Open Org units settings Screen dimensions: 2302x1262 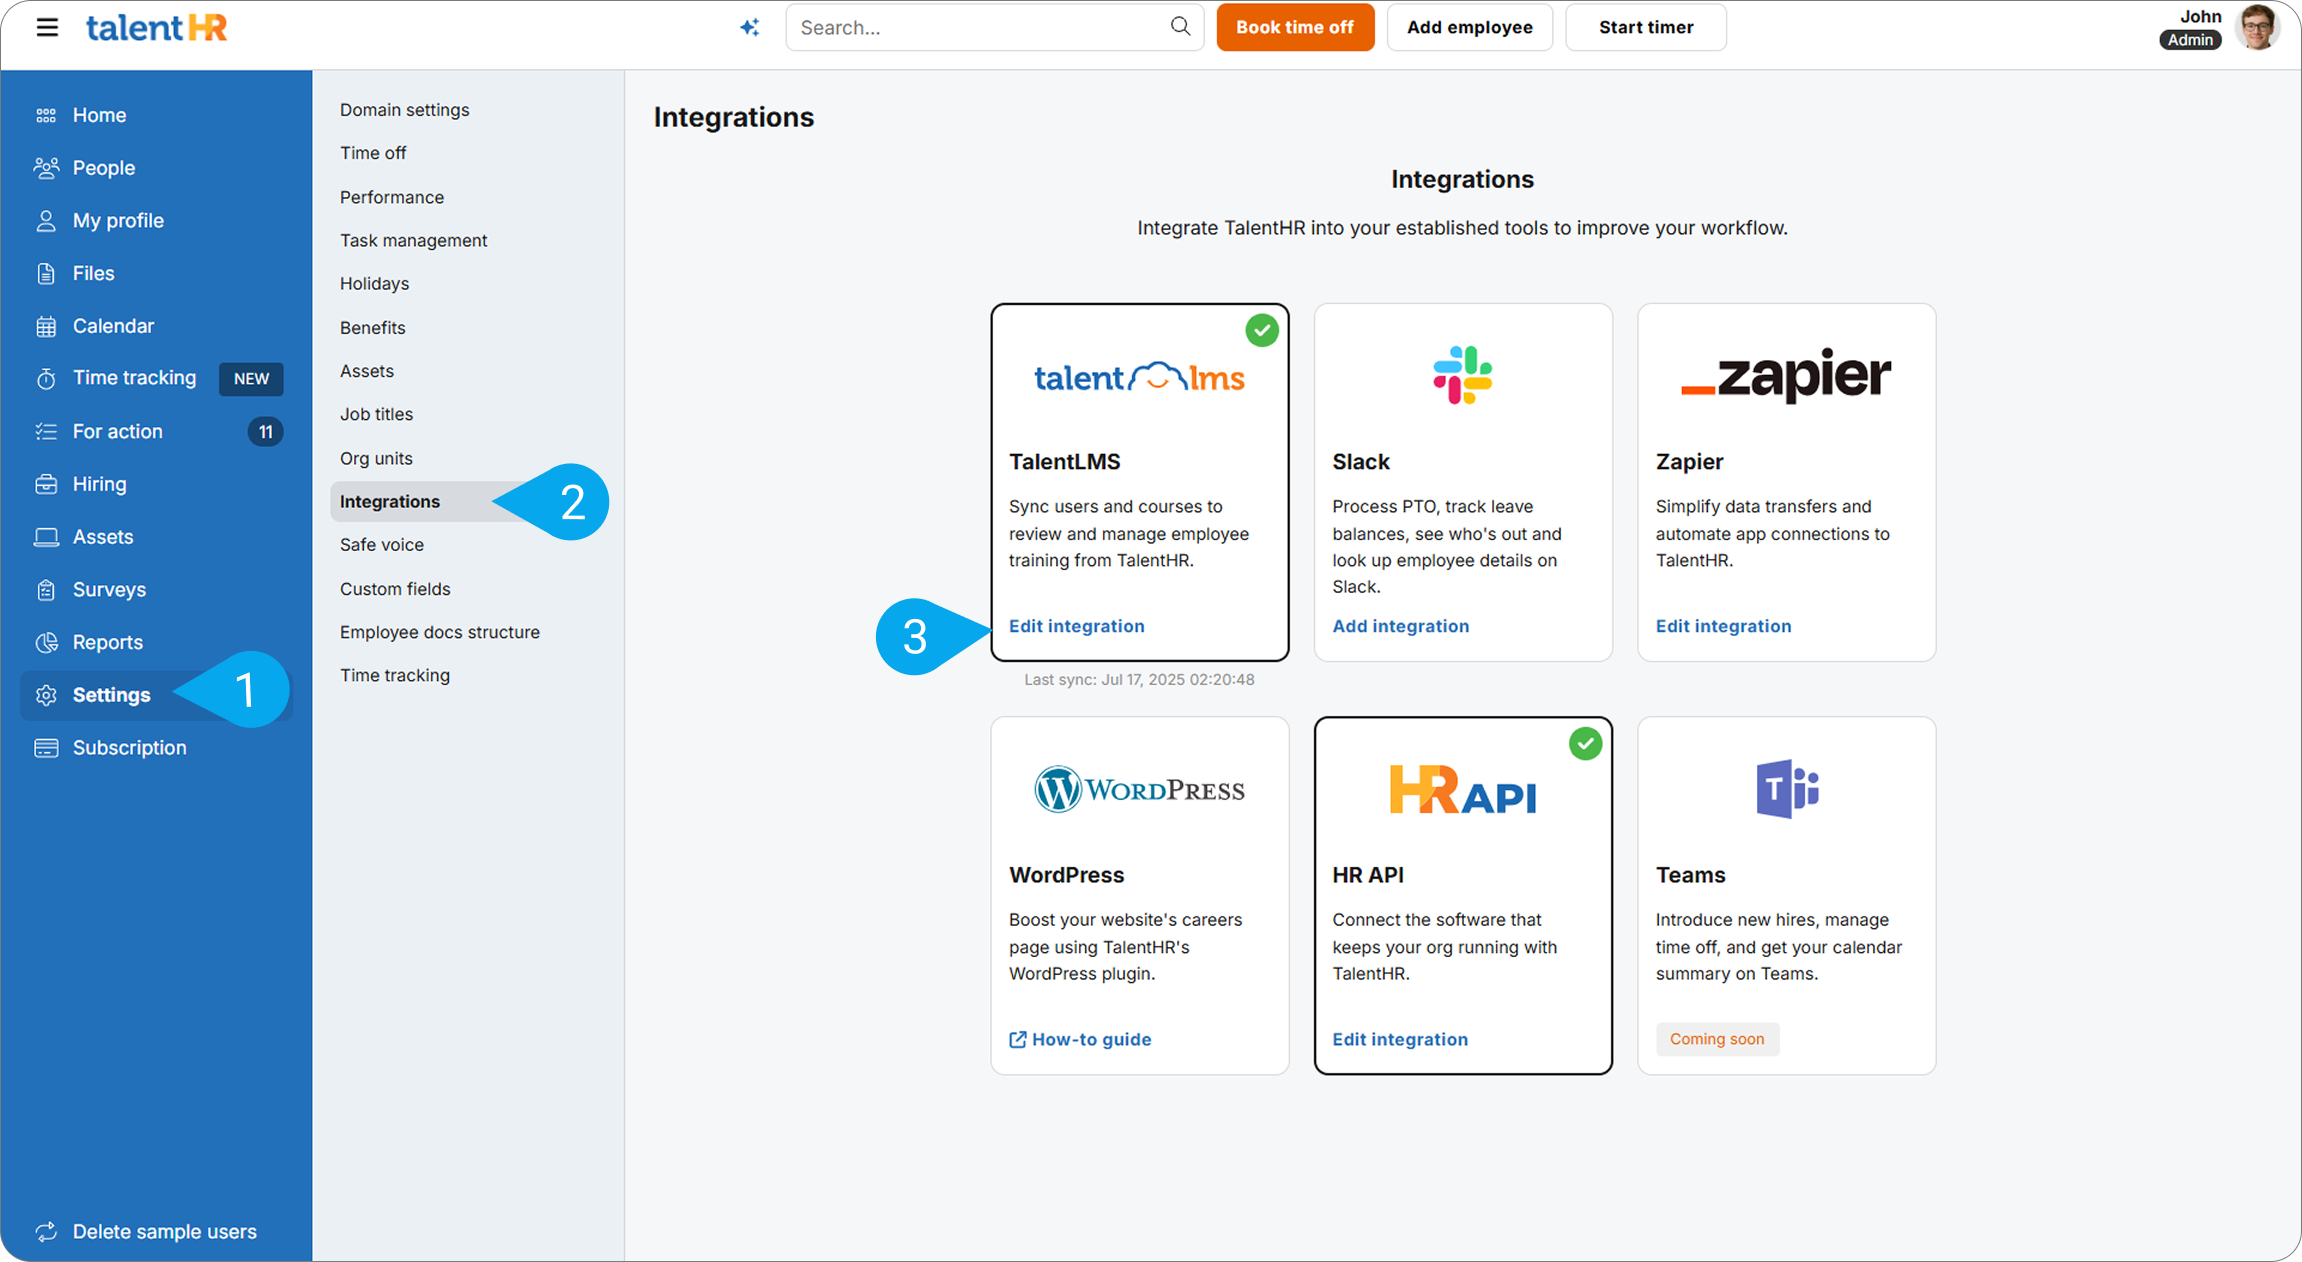click(377, 458)
